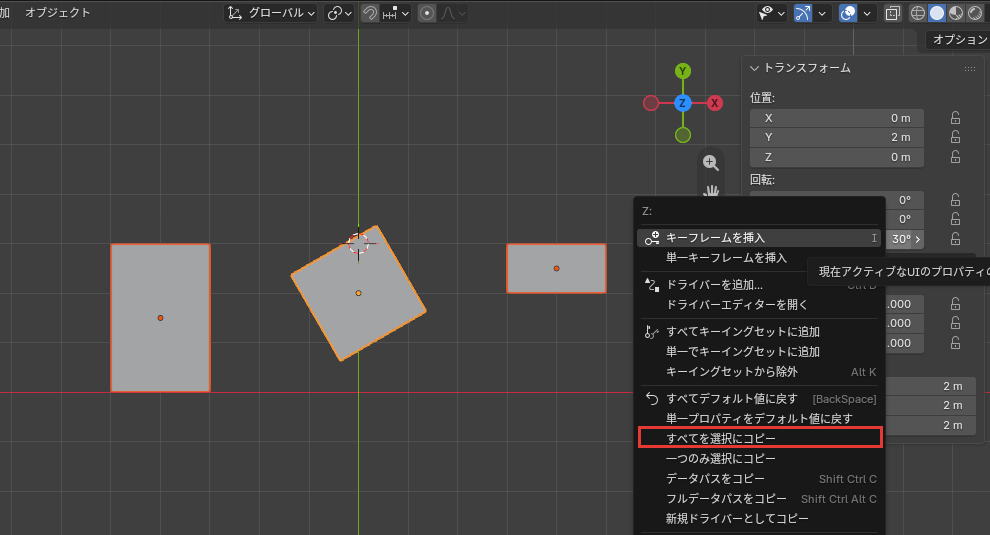Choose 新規ドライバーとしてコピー

pyautogui.click(x=759, y=519)
